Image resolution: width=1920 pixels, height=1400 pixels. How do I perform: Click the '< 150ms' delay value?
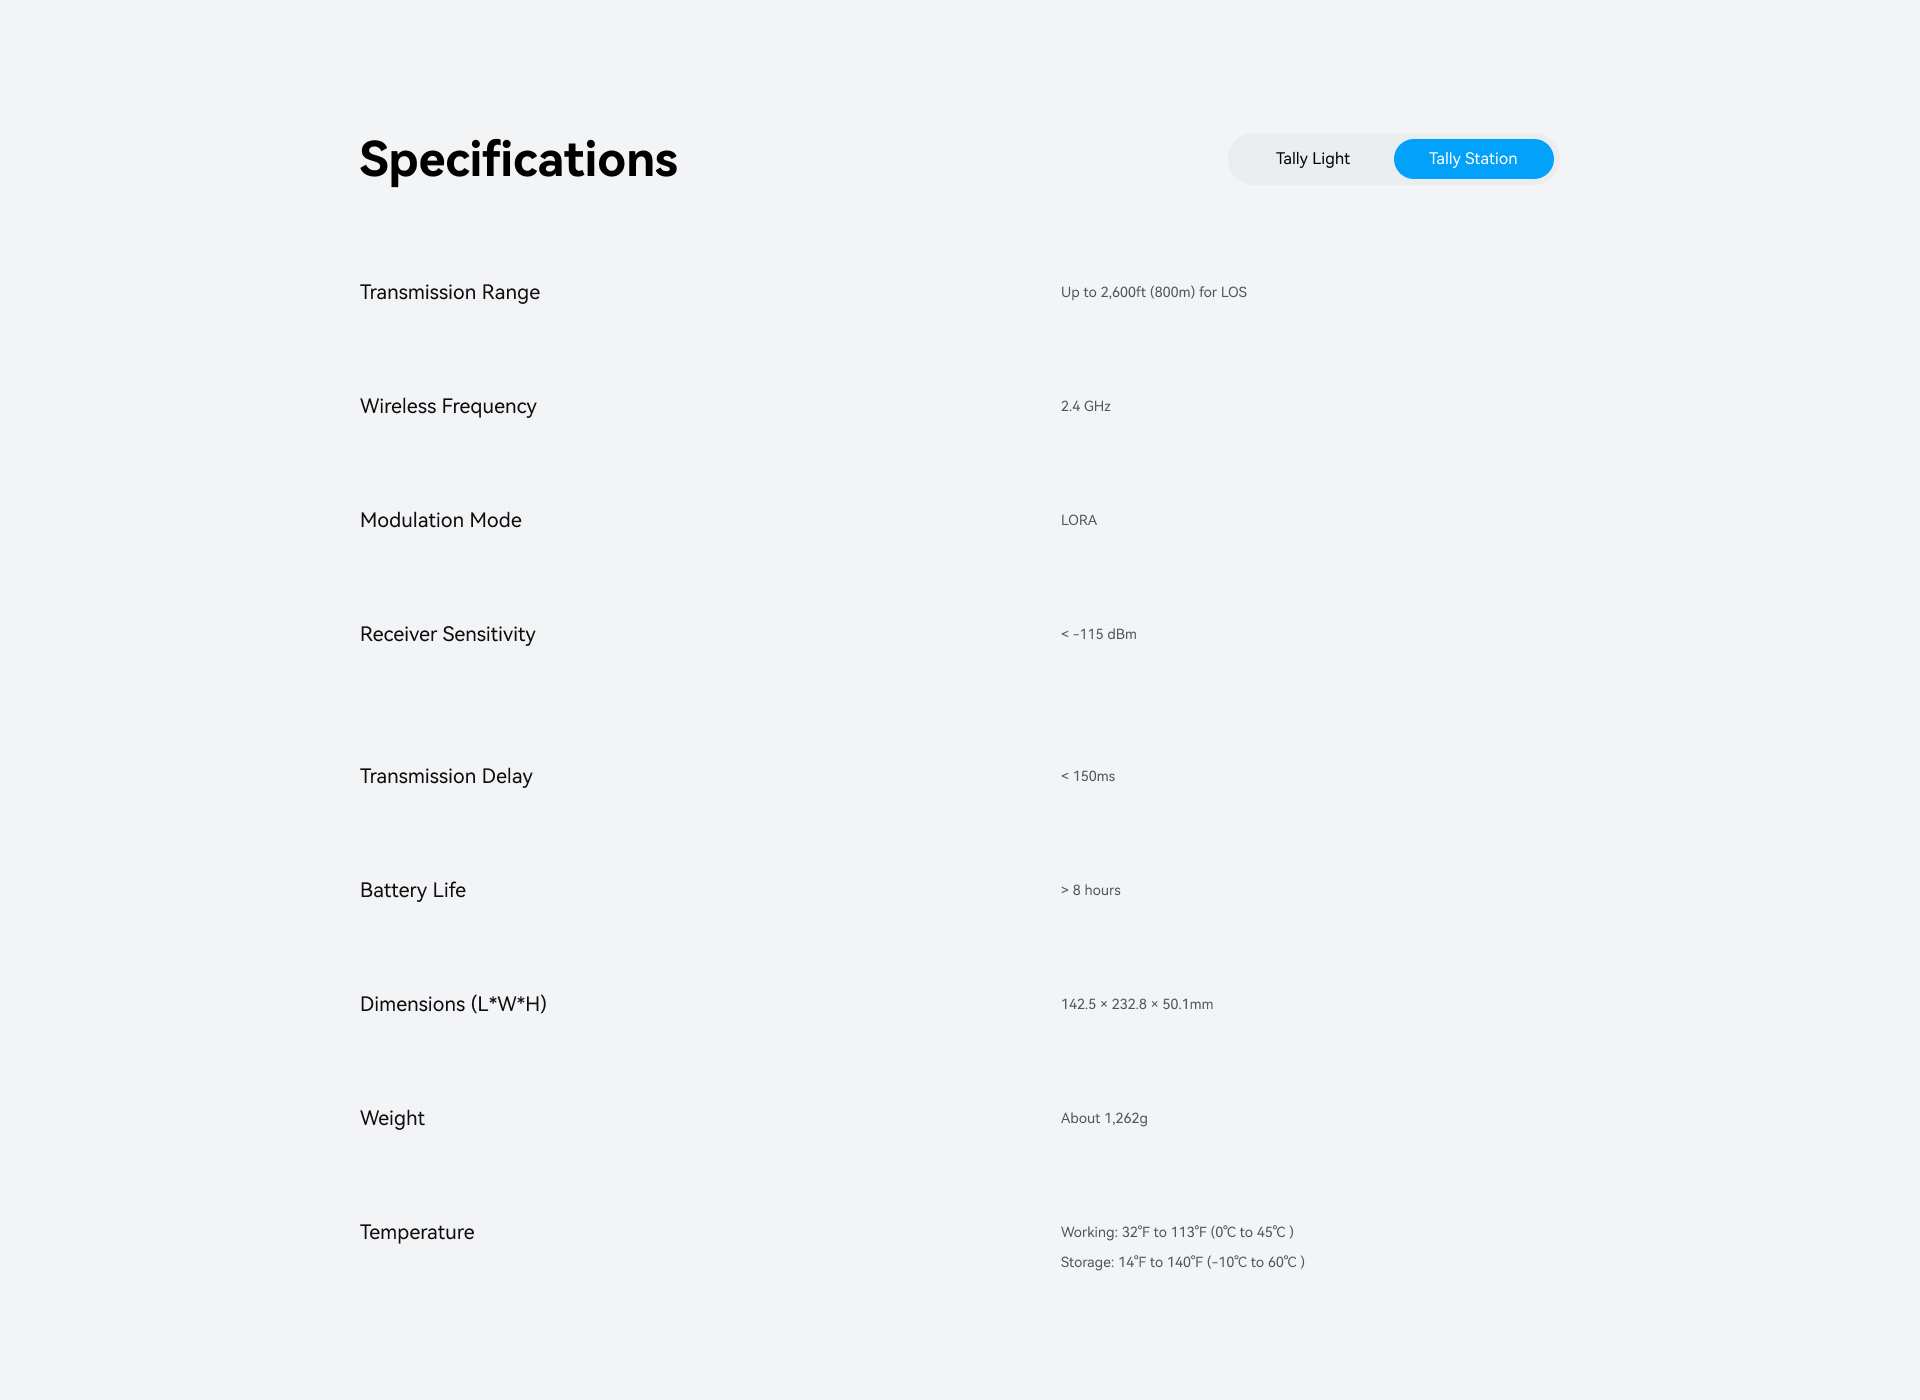[1087, 776]
